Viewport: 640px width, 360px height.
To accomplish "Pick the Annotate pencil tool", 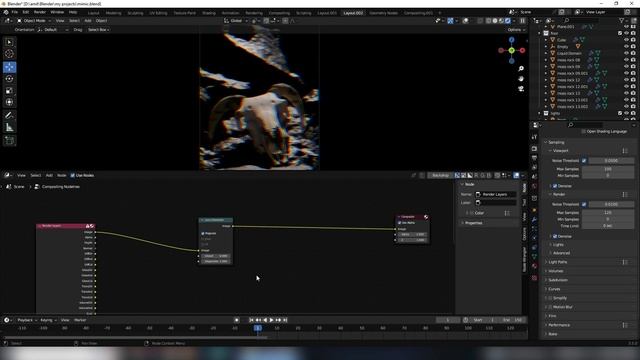I will (9, 116).
